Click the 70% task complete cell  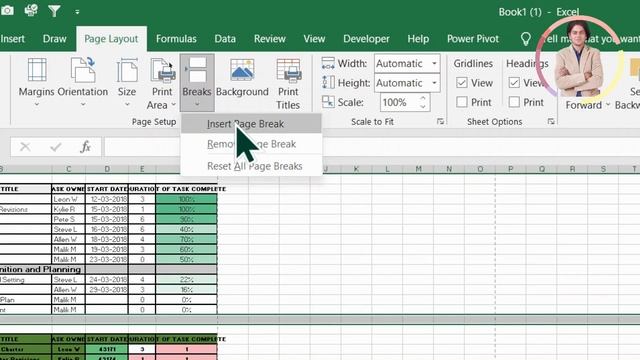[x=186, y=239]
